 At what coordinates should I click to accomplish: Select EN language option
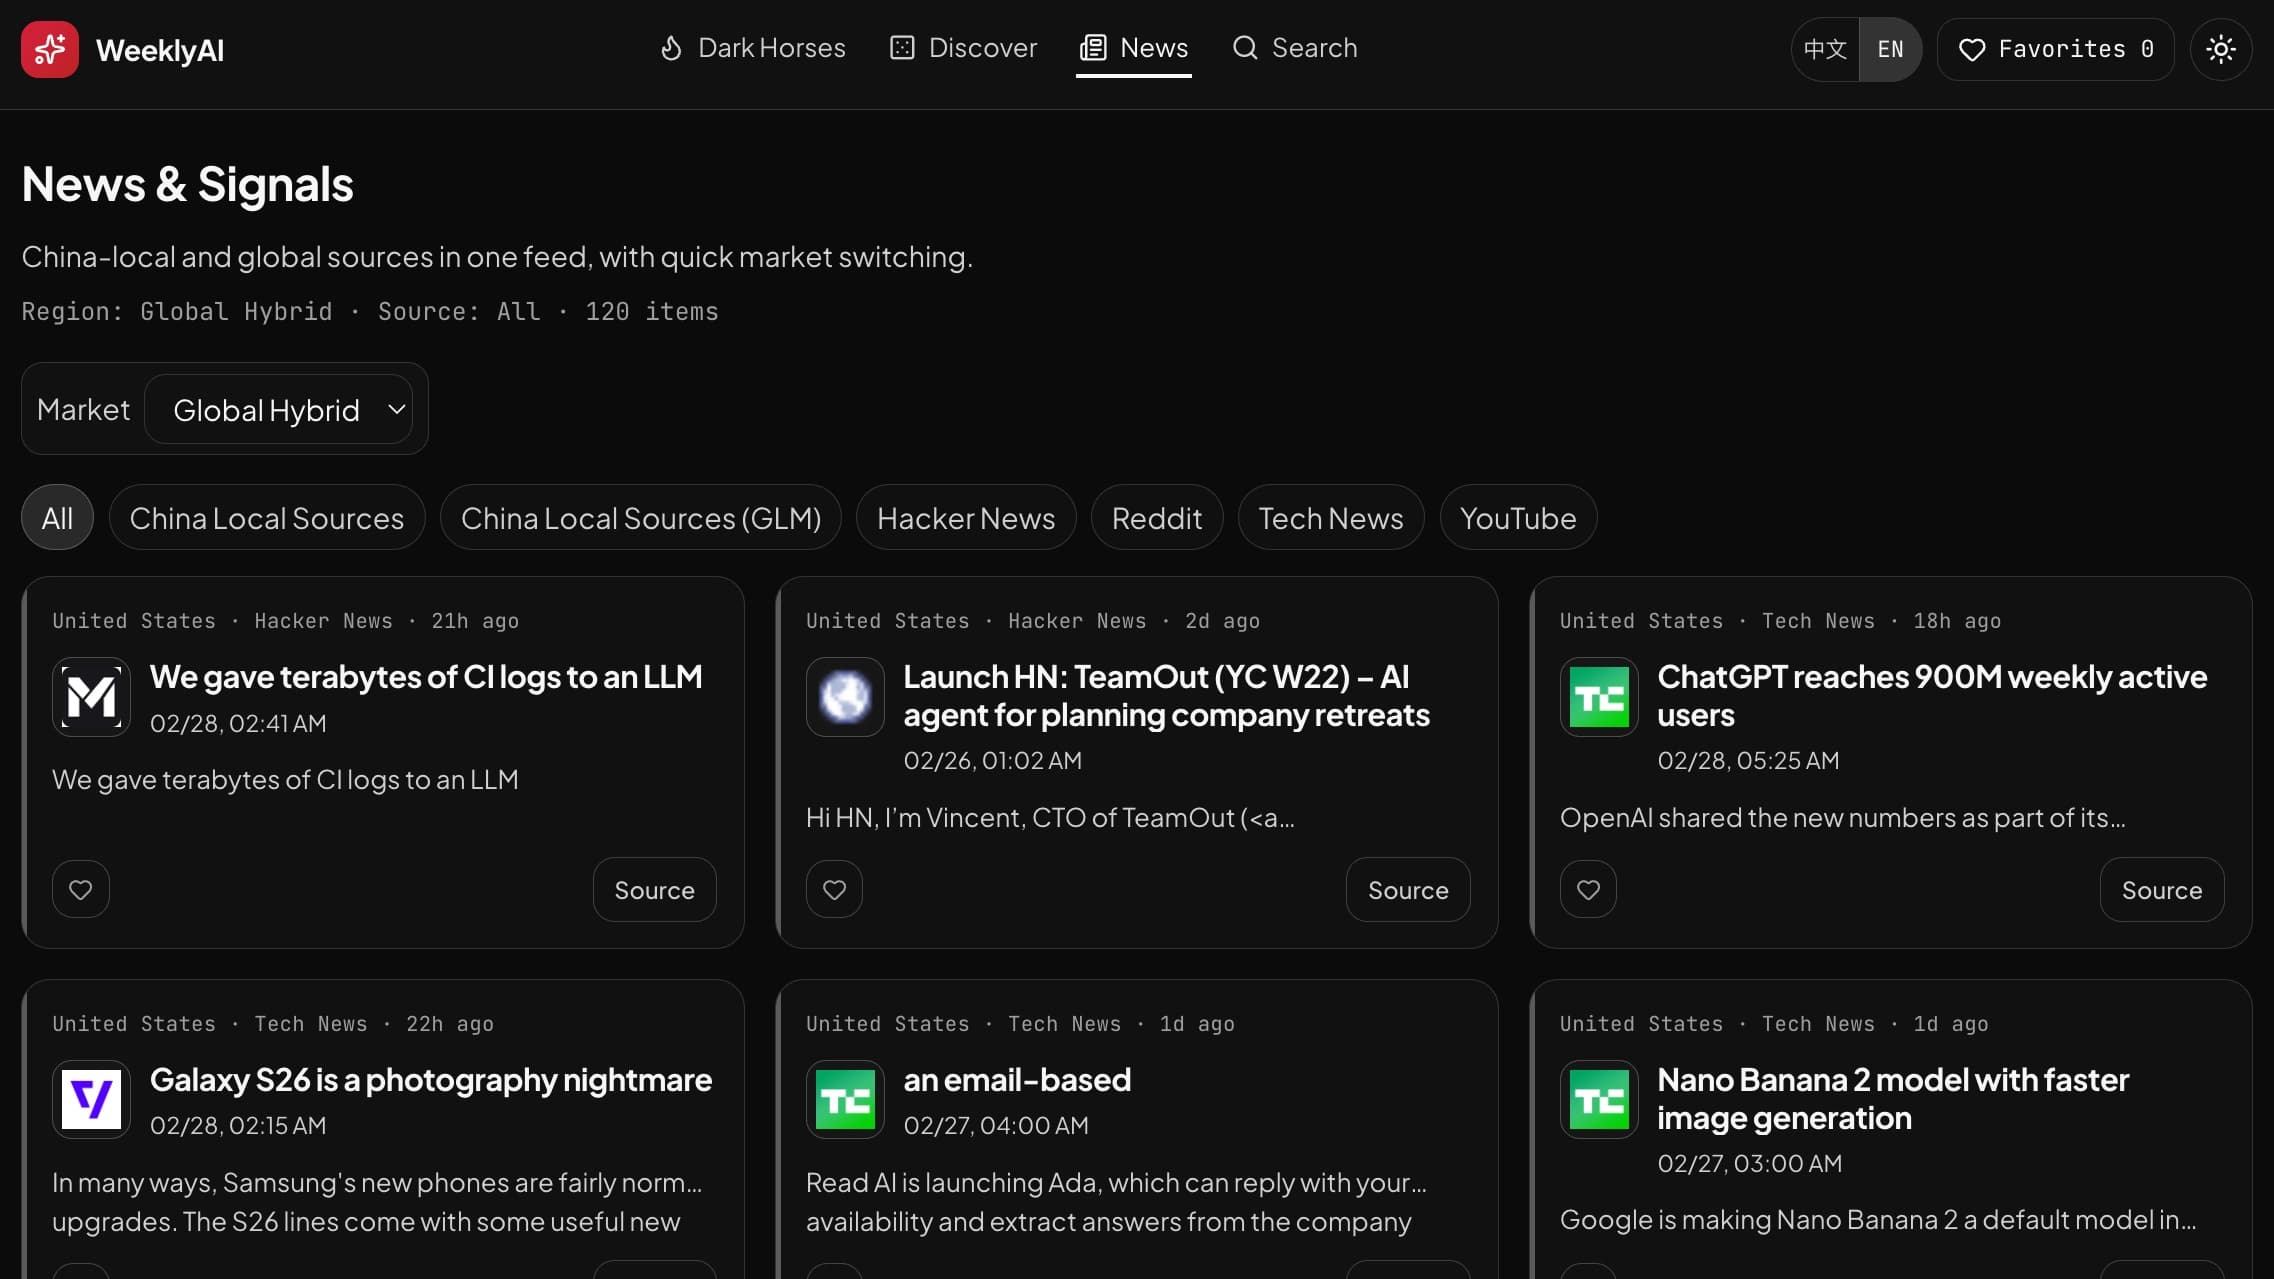tap(1889, 49)
